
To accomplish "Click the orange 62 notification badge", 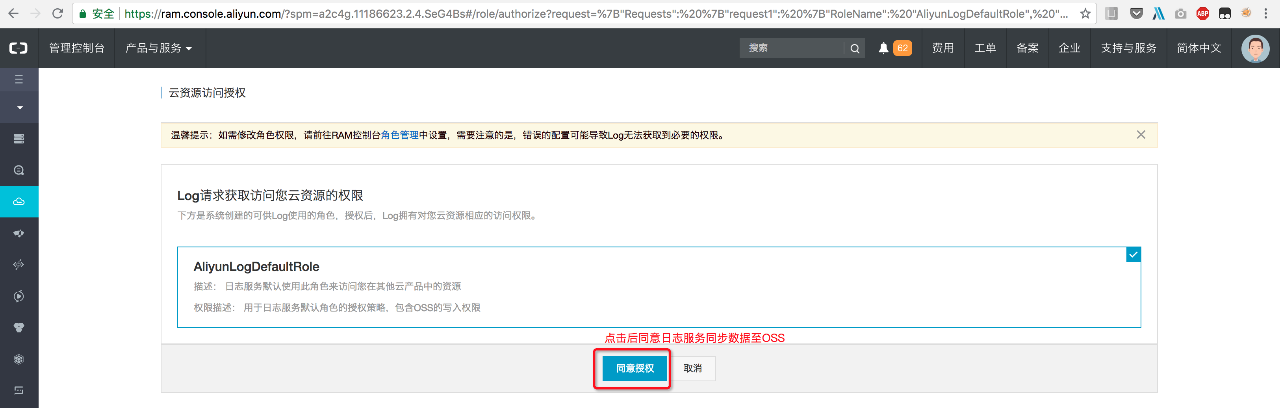I will click(x=902, y=48).
